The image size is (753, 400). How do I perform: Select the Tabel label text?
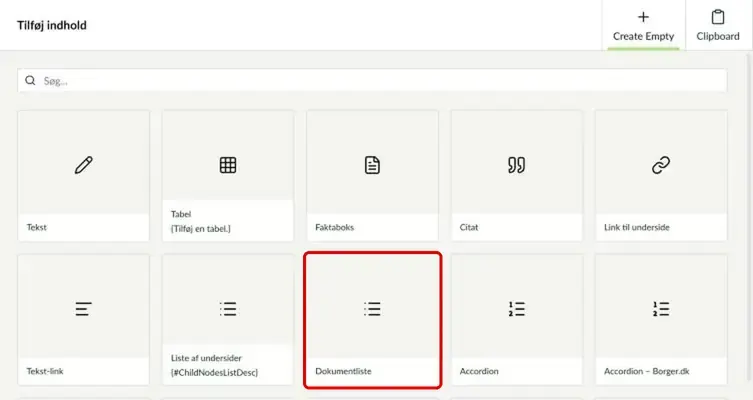(181, 214)
